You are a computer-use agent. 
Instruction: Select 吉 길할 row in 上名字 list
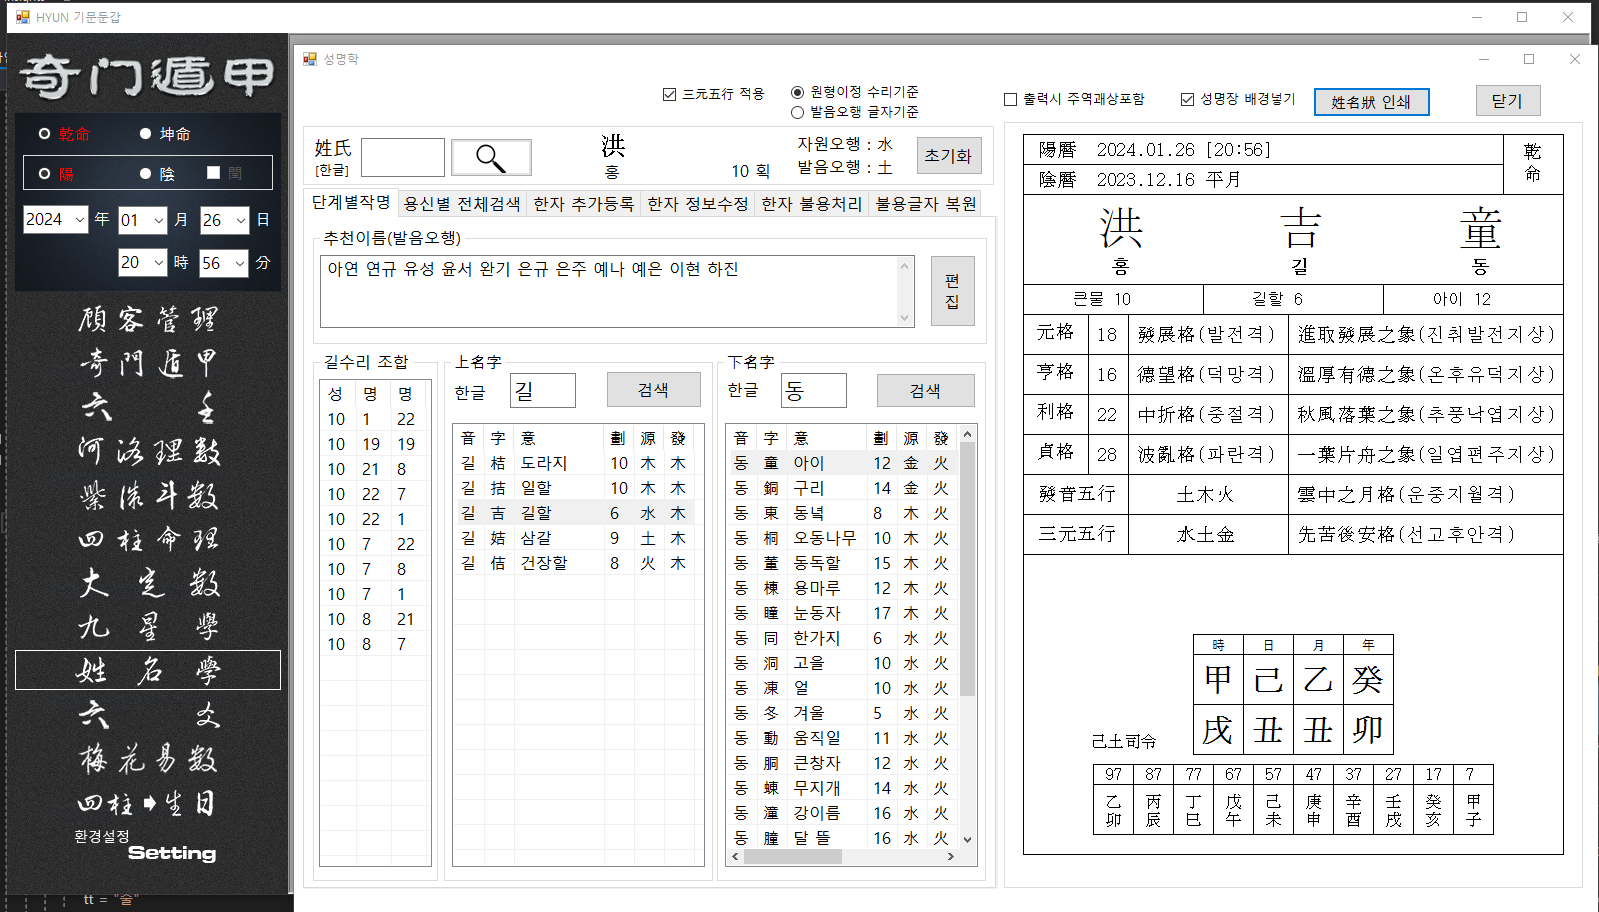tap(574, 513)
